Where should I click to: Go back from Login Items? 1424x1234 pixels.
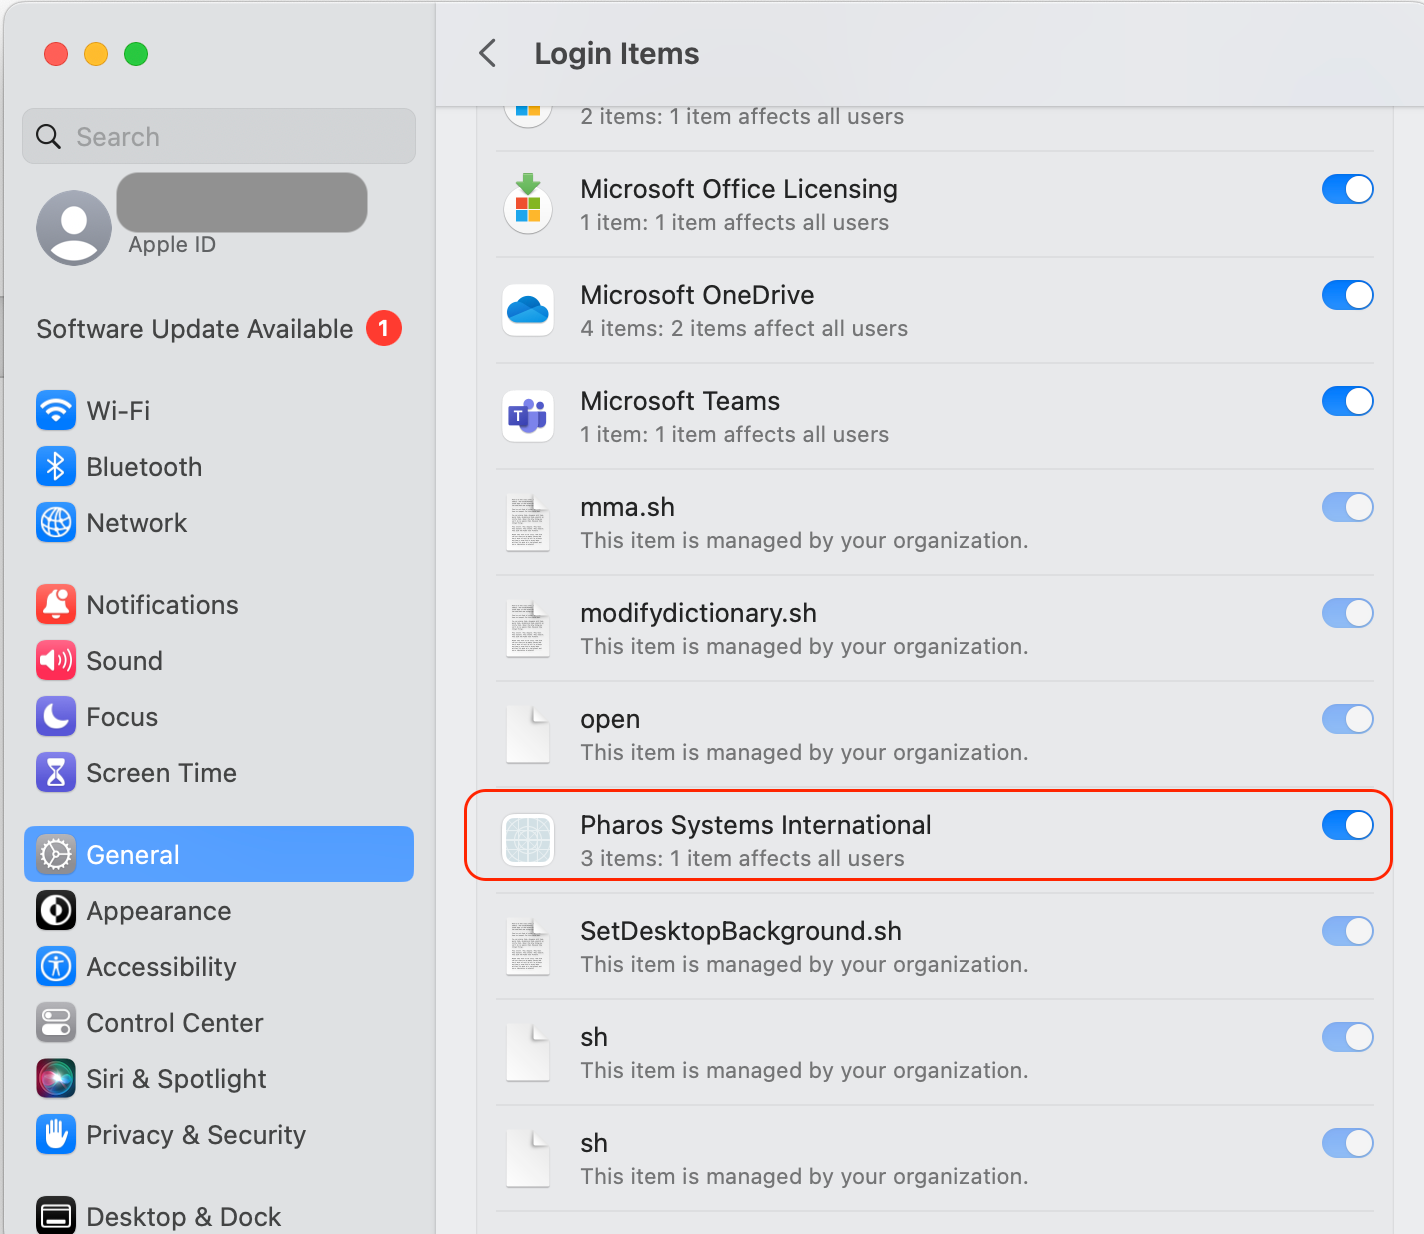point(488,53)
